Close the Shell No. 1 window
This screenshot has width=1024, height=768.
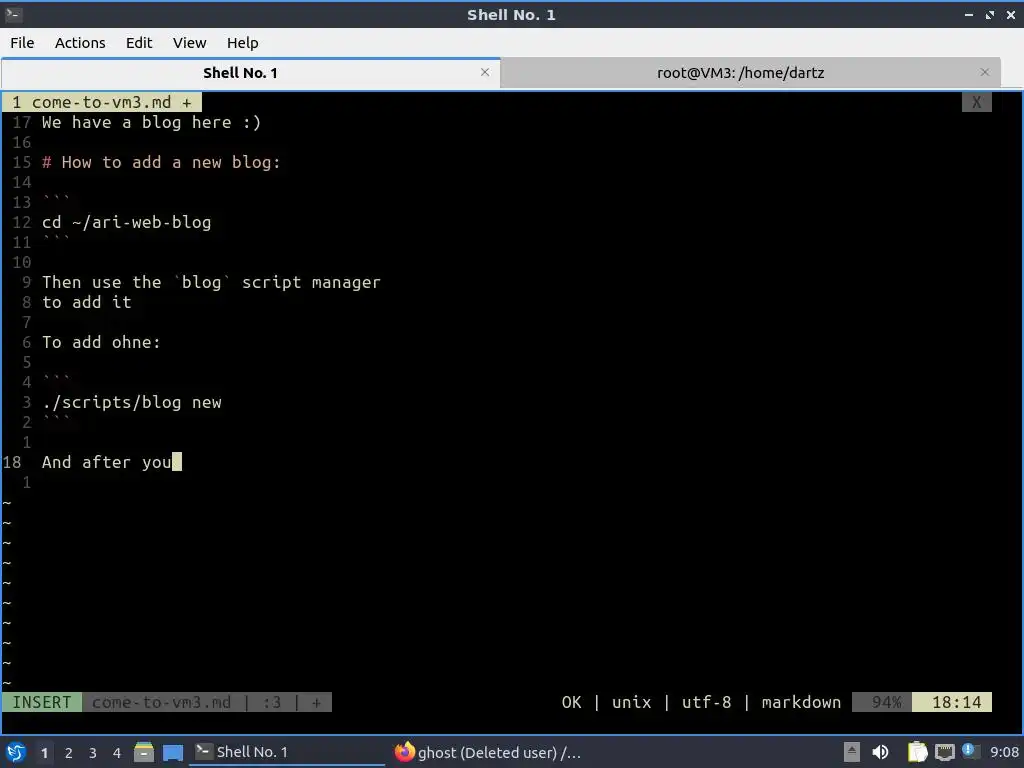[1011, 14]
